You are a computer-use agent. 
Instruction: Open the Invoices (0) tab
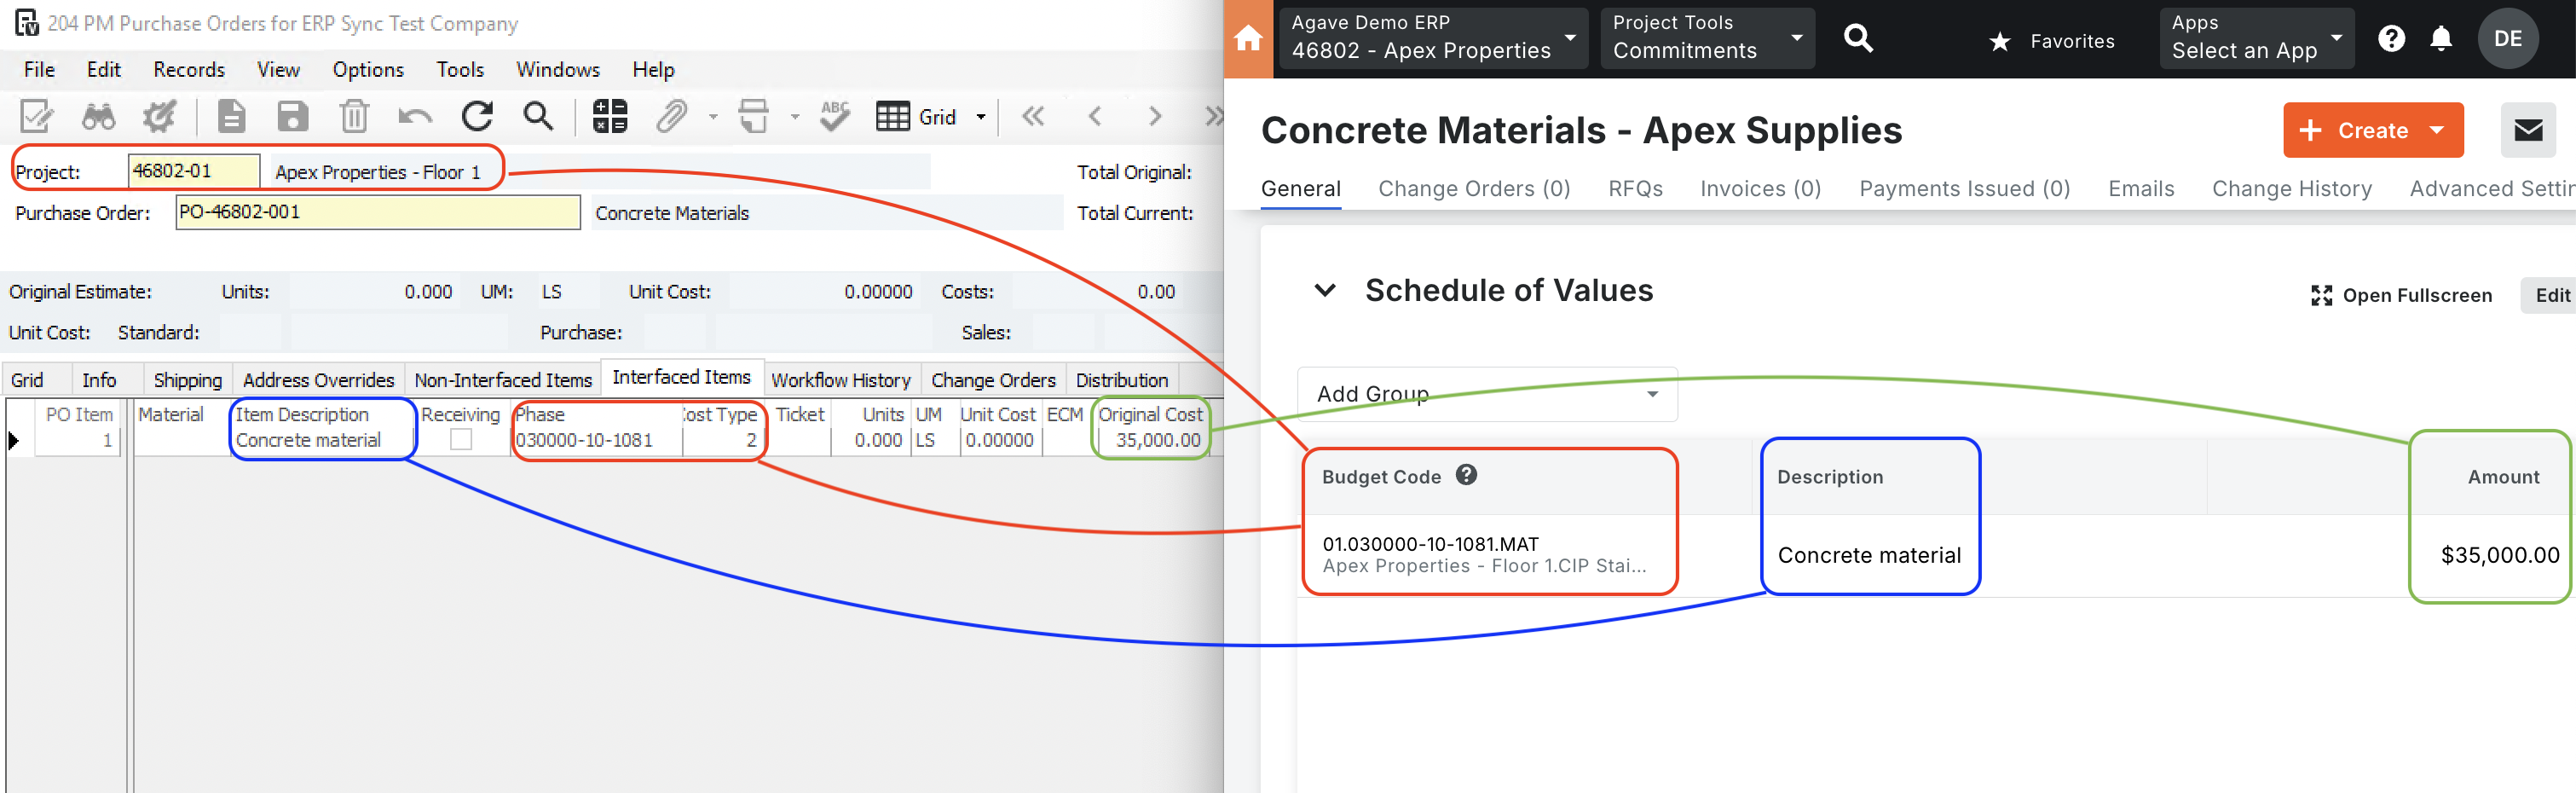1761,189
